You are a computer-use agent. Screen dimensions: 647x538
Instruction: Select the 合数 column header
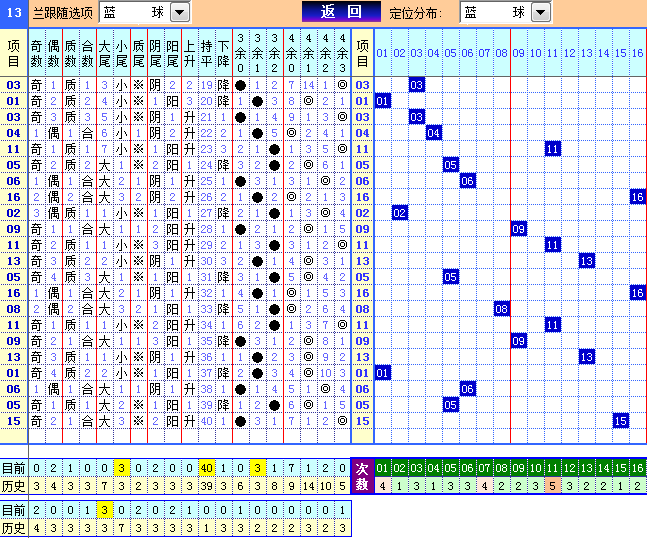point(87,53)
